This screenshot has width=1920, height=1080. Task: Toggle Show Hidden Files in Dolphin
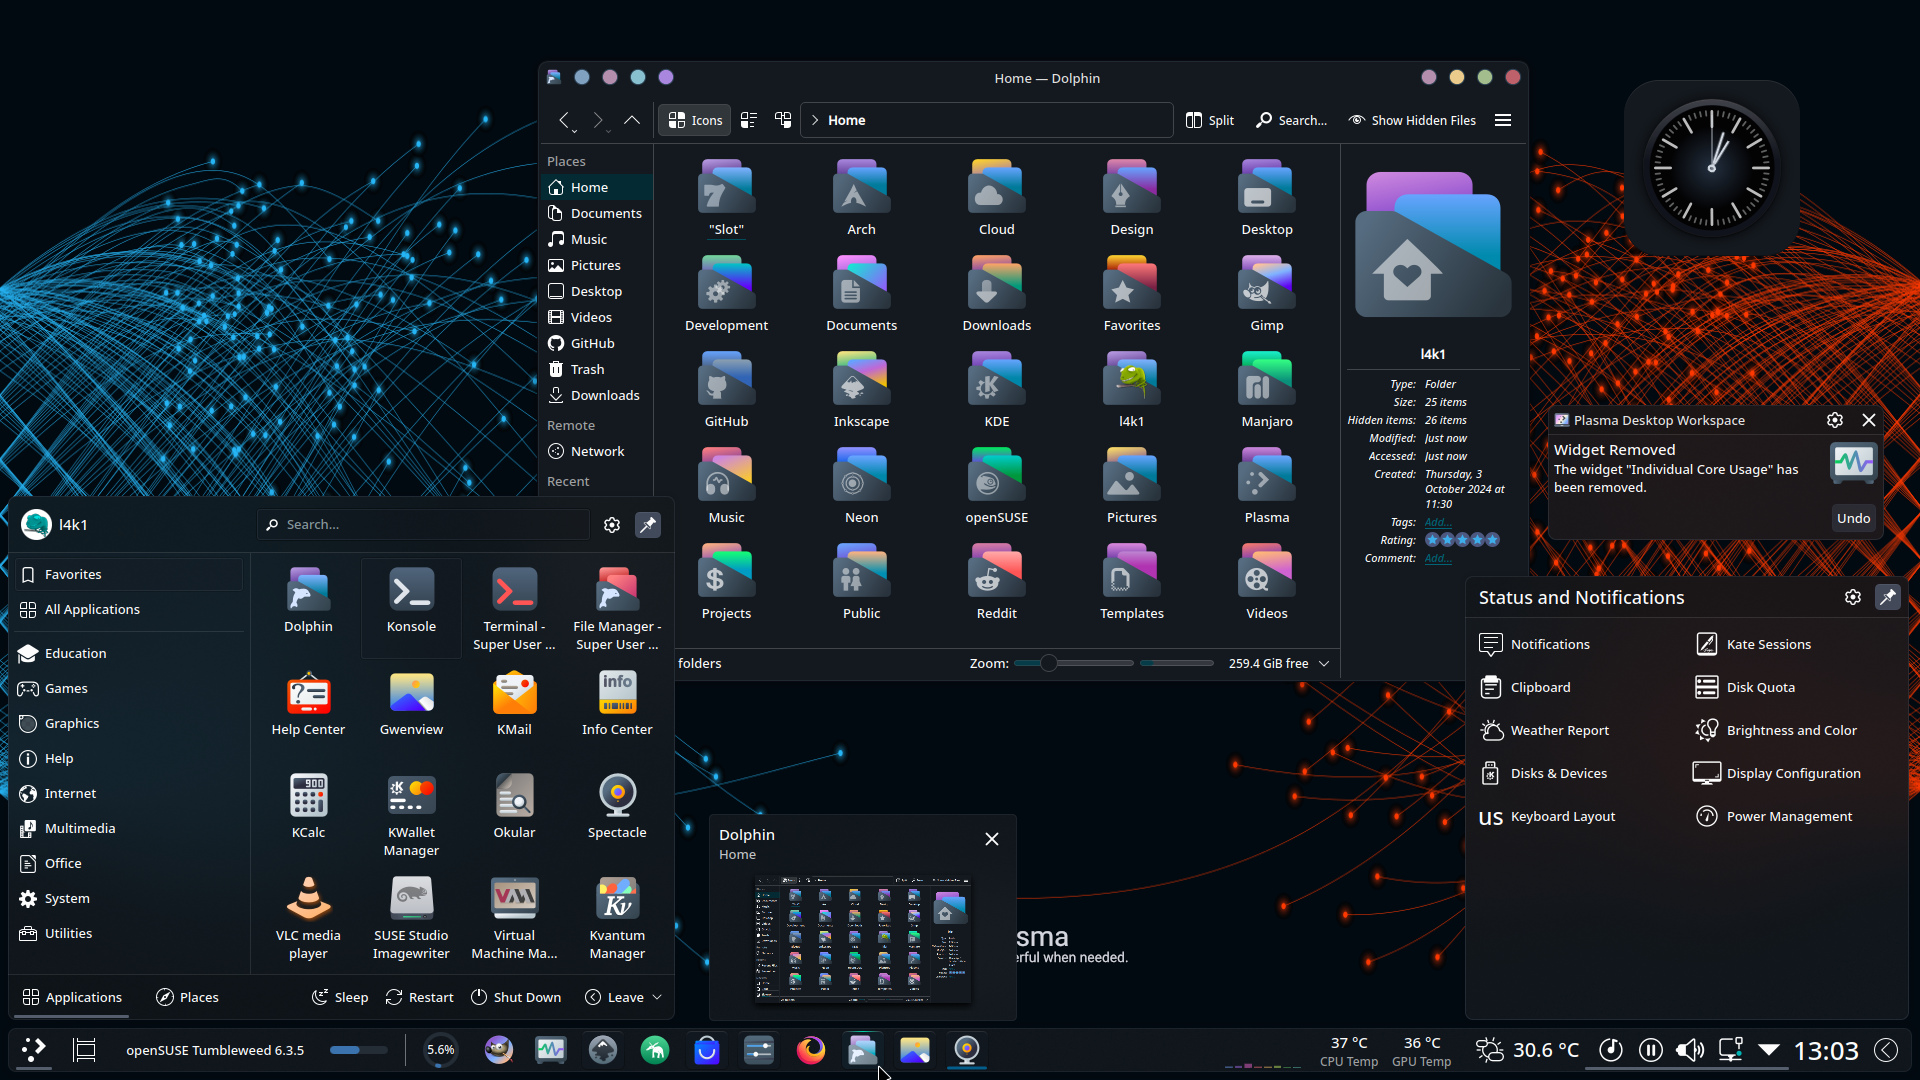(x=1412, y=120)
